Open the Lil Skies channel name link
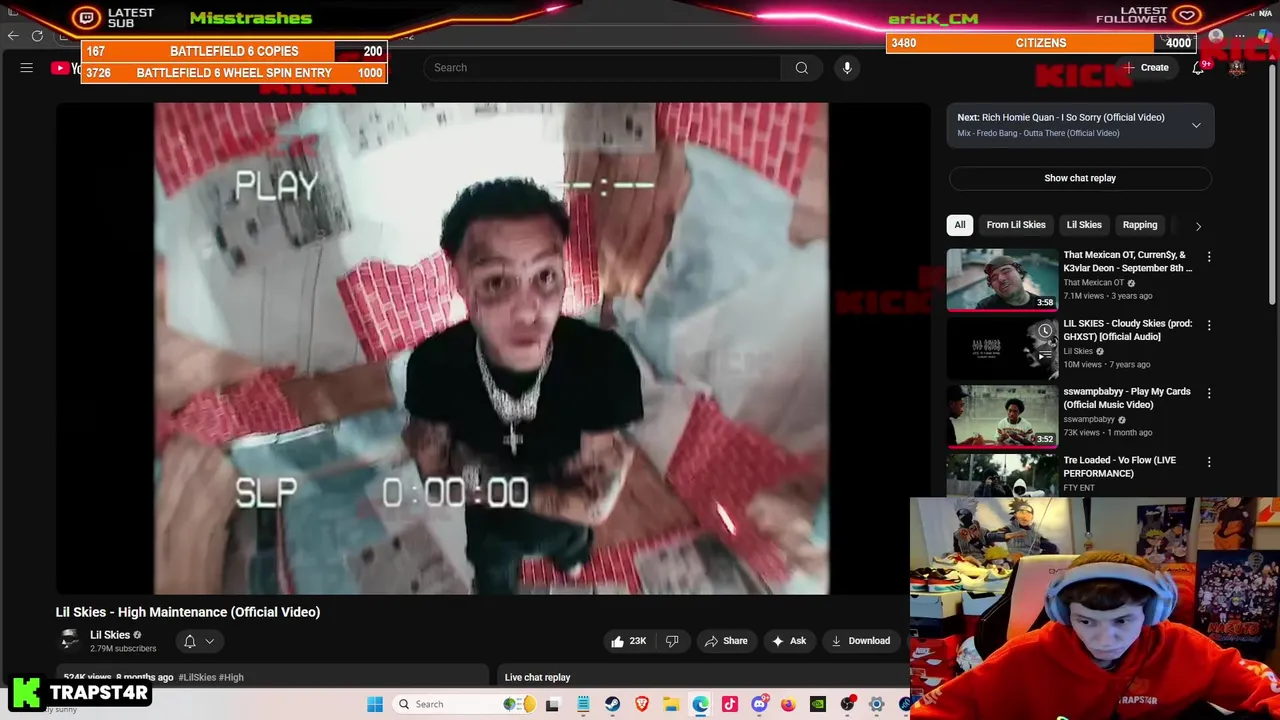The image size is (1280, 720). pyautogui.click(x=110, y=635)
